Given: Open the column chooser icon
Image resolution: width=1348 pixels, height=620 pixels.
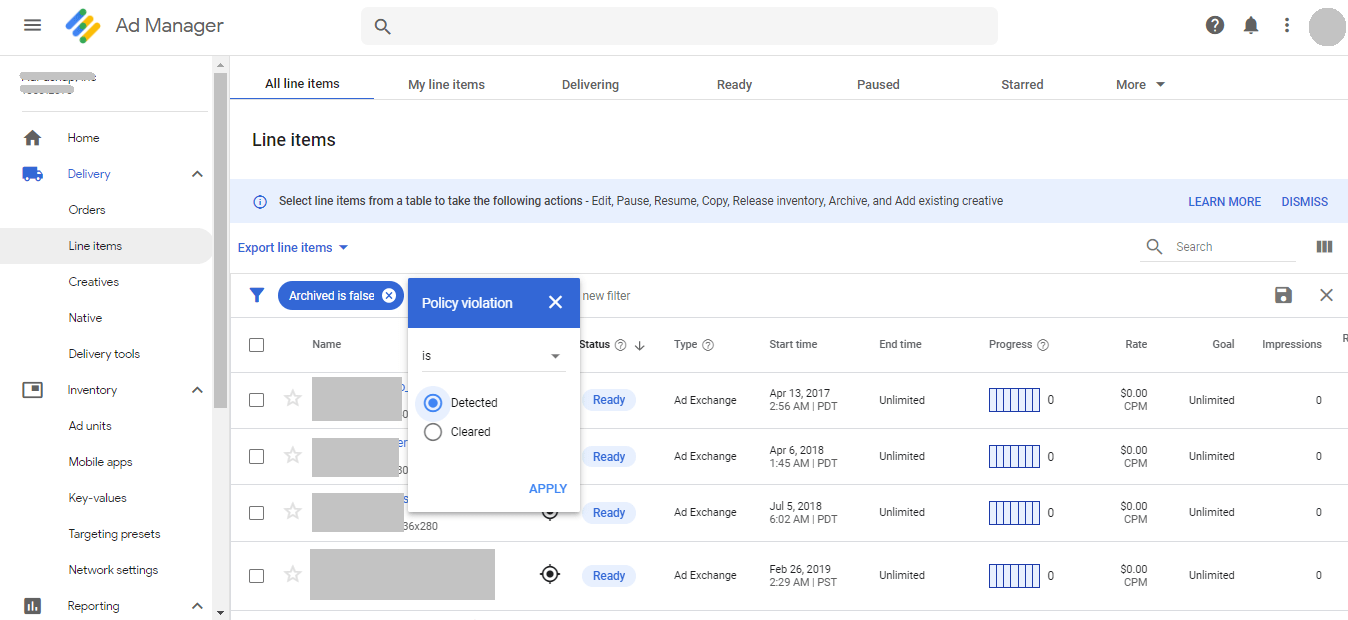Looking at the screenshot, I should click(x=1325, y=247).
